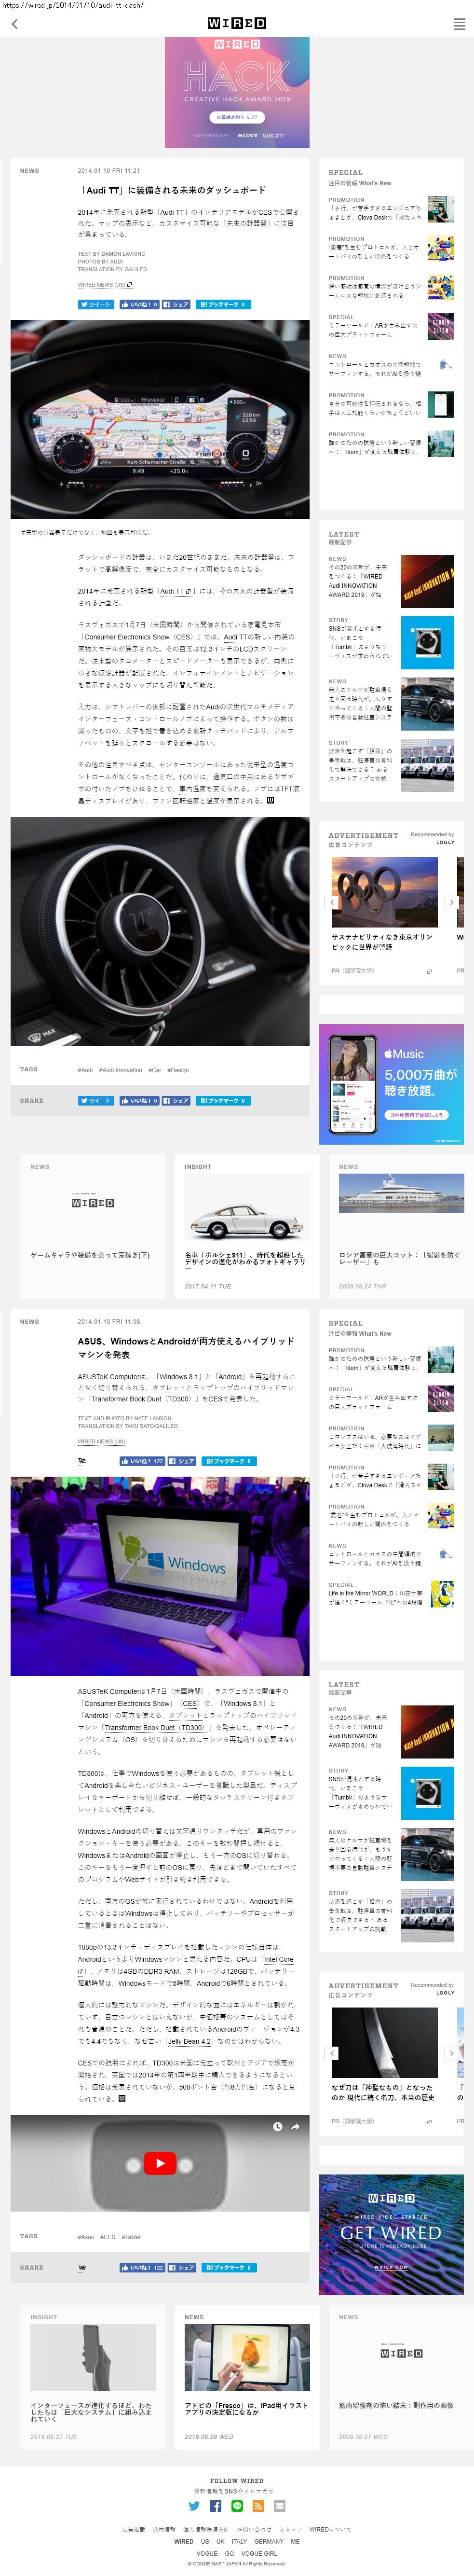Viewport: 474px width, 2576px height.
Task: Open the hamburger menu in the header
Action: pyautogui.click(x=459, y=24)
